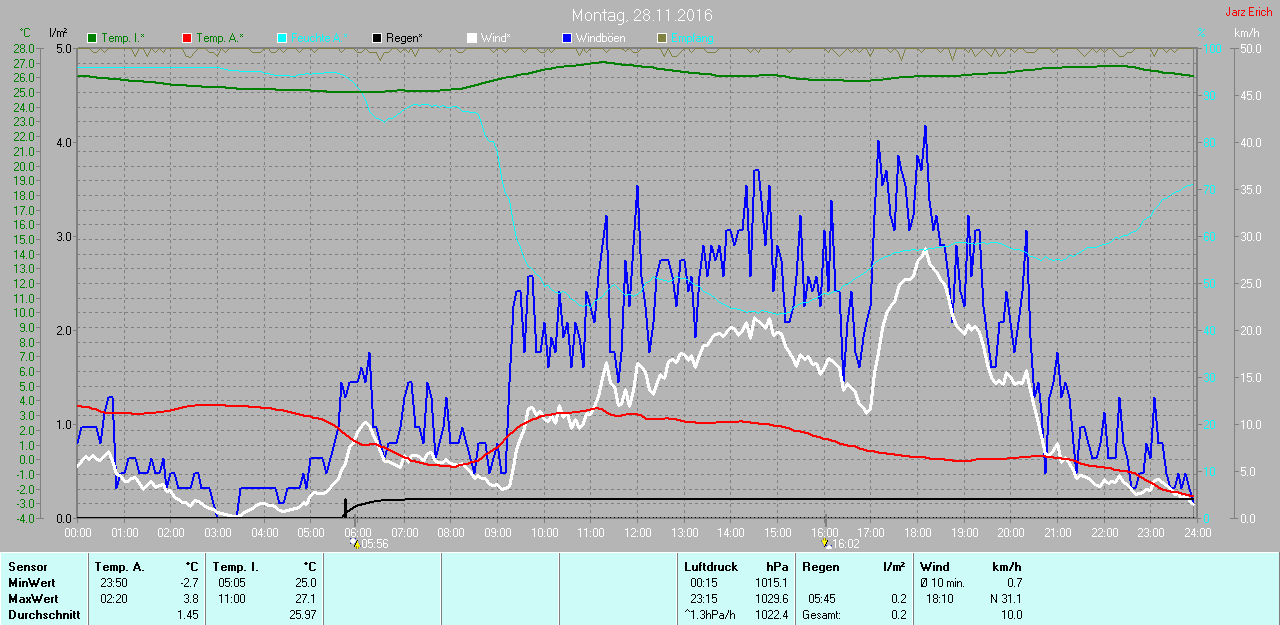Click the '12:00' time axis label

637,532
